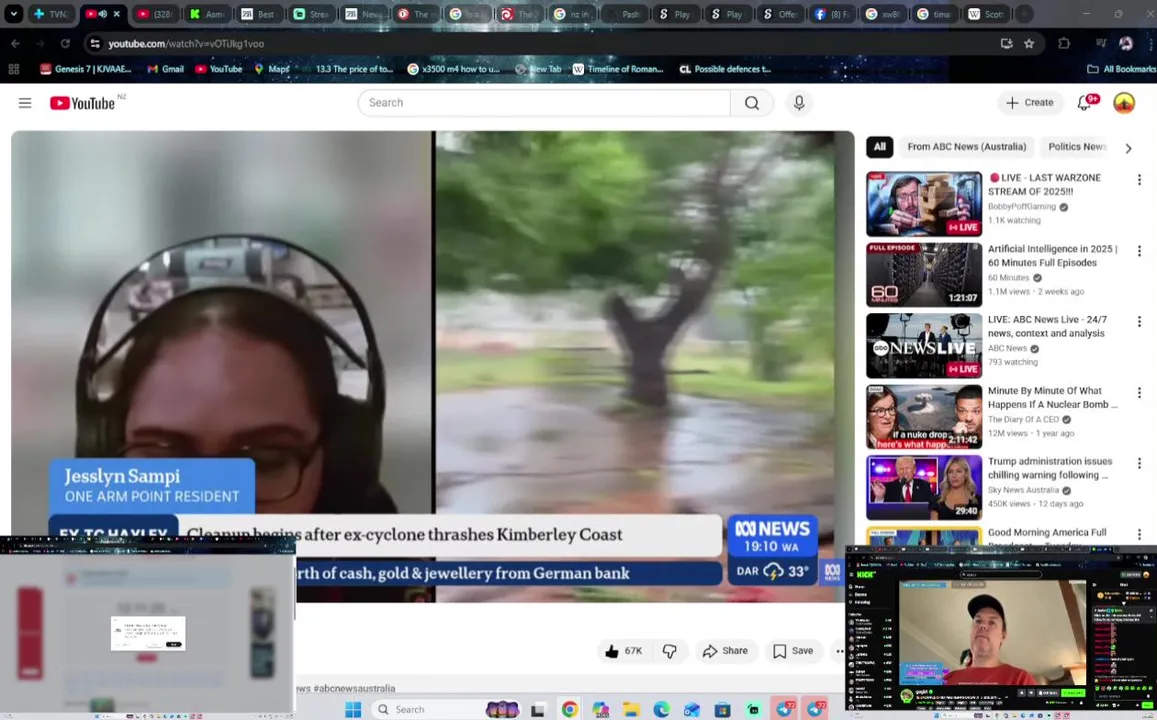1157x720 pixels.
Task: Open the 60 Minutes AI episode thumbnail
Action: click(924, 275)
